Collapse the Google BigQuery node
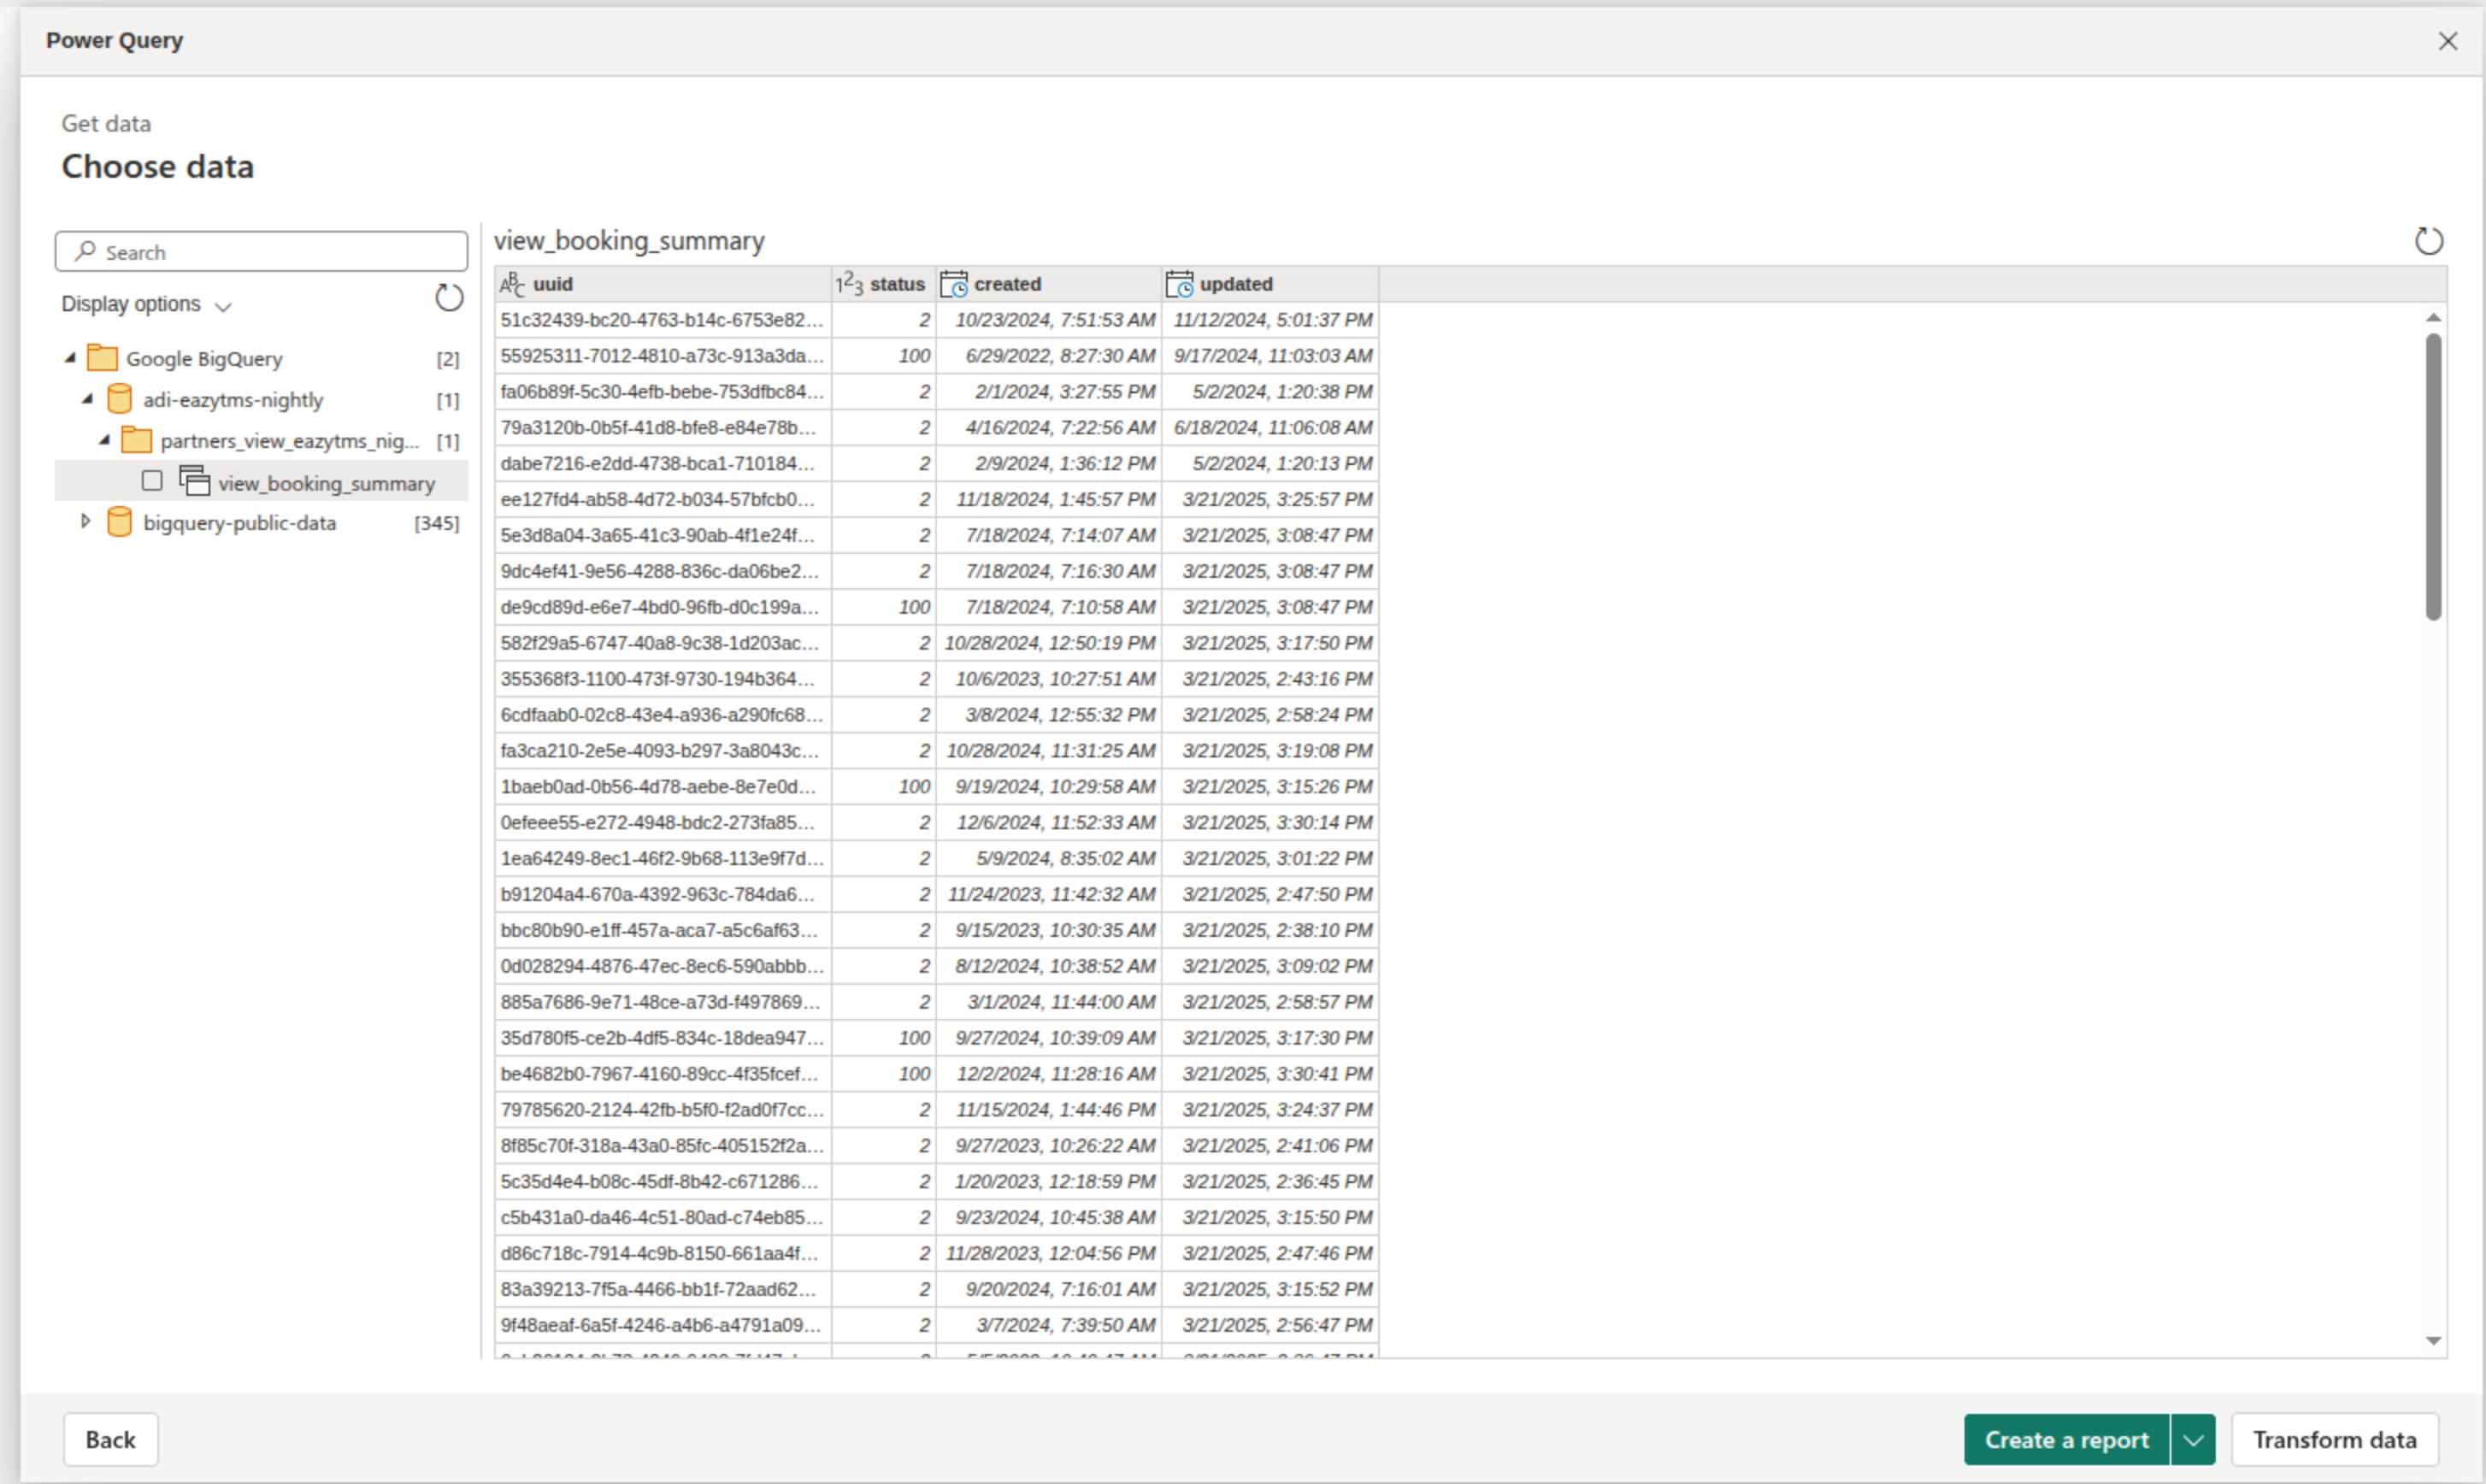The image size is (2486, 1484). coord(70,358)
